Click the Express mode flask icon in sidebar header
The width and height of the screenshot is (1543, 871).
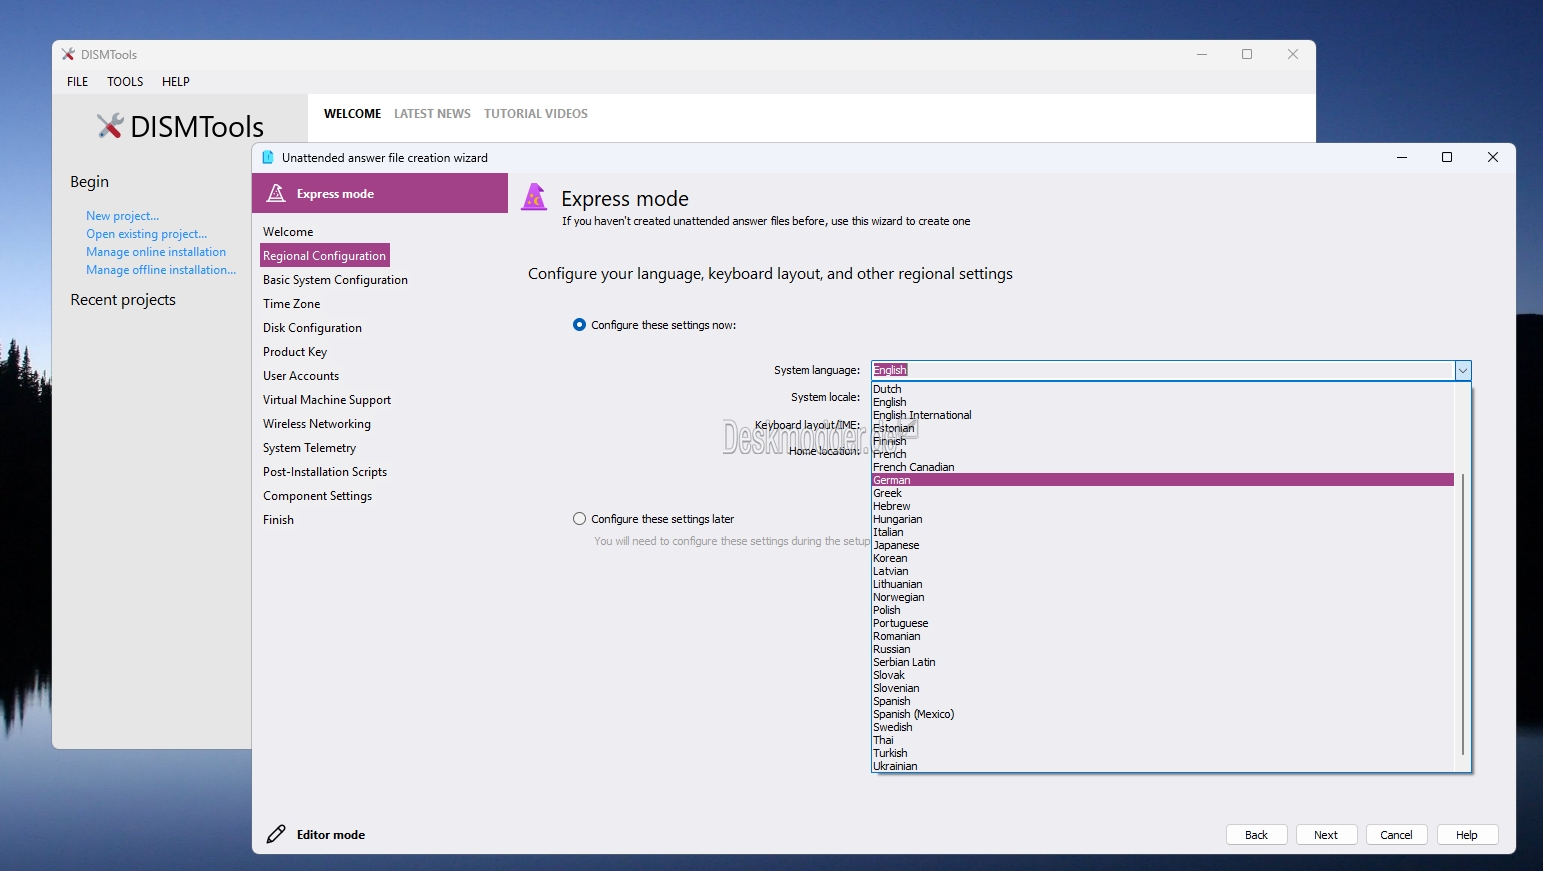(x=277, y=193)
